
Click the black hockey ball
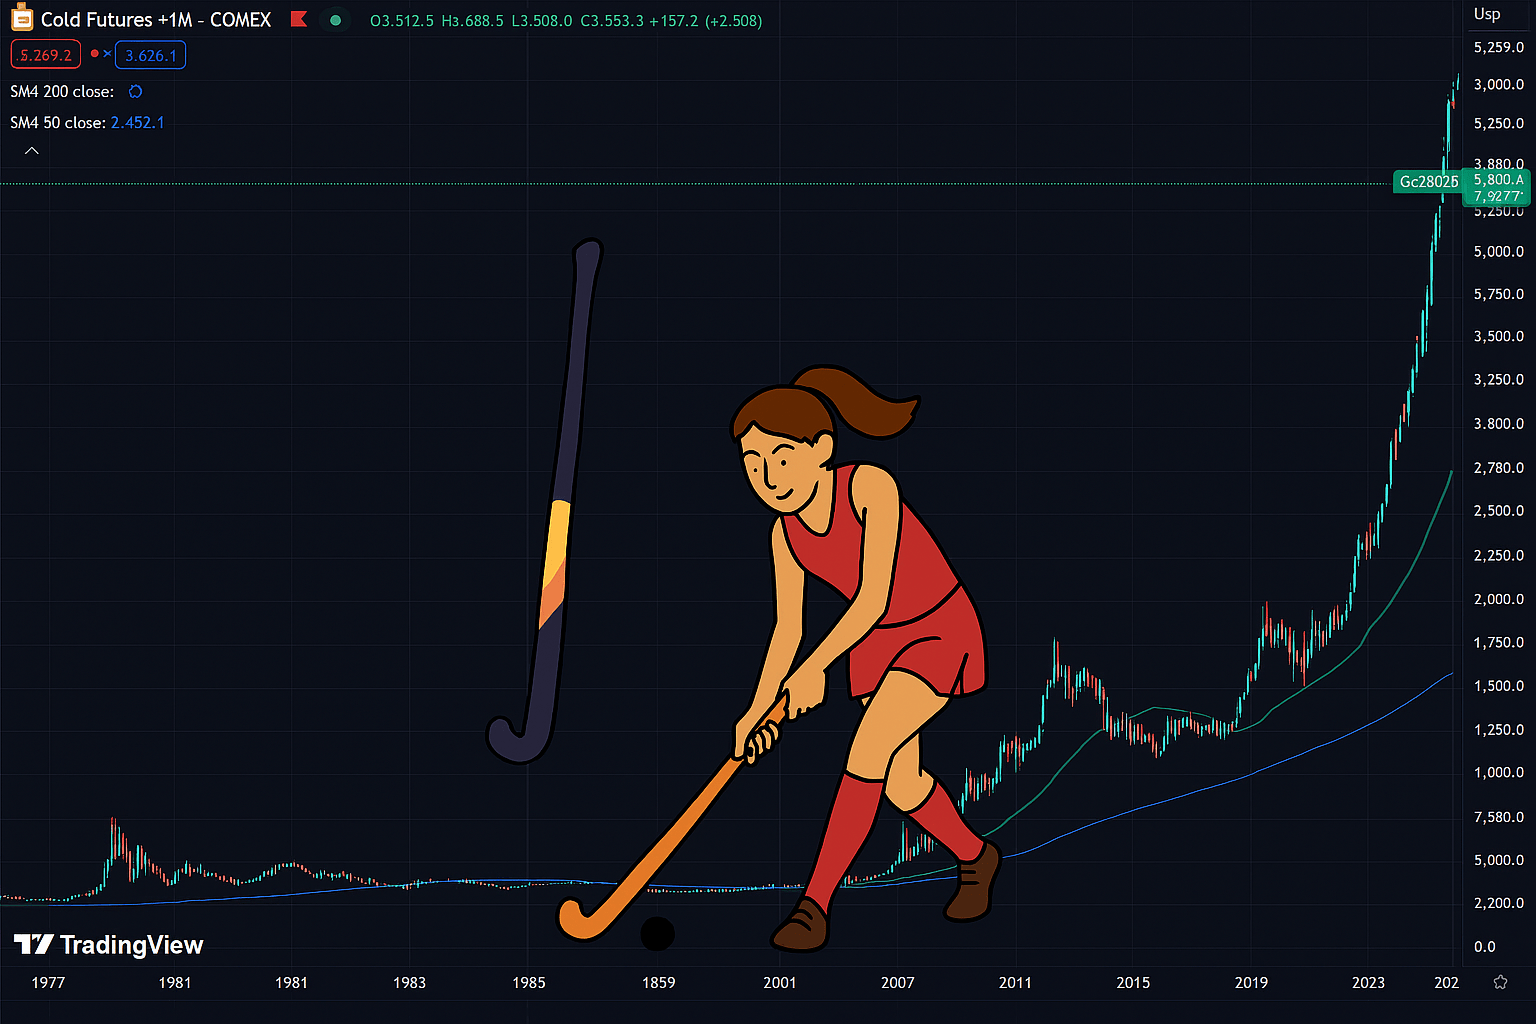(x=657, y=934)
